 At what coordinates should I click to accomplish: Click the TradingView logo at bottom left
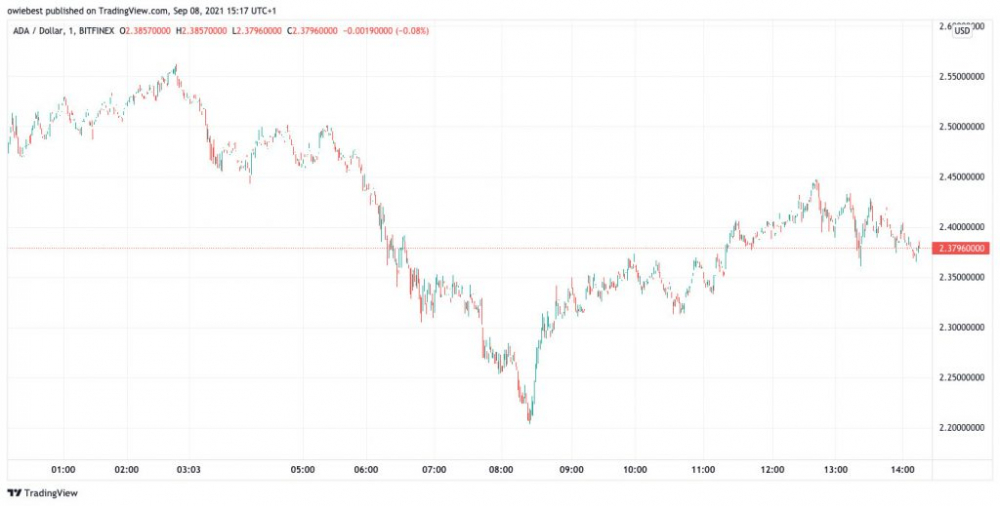(x=42, y=493)
